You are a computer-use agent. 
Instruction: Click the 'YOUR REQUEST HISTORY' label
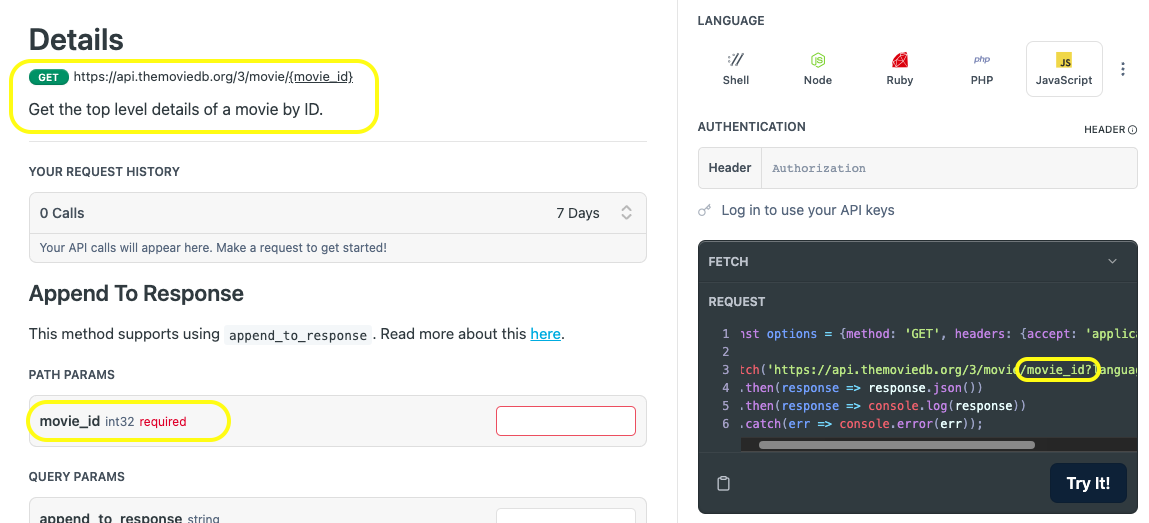[104, 171]
